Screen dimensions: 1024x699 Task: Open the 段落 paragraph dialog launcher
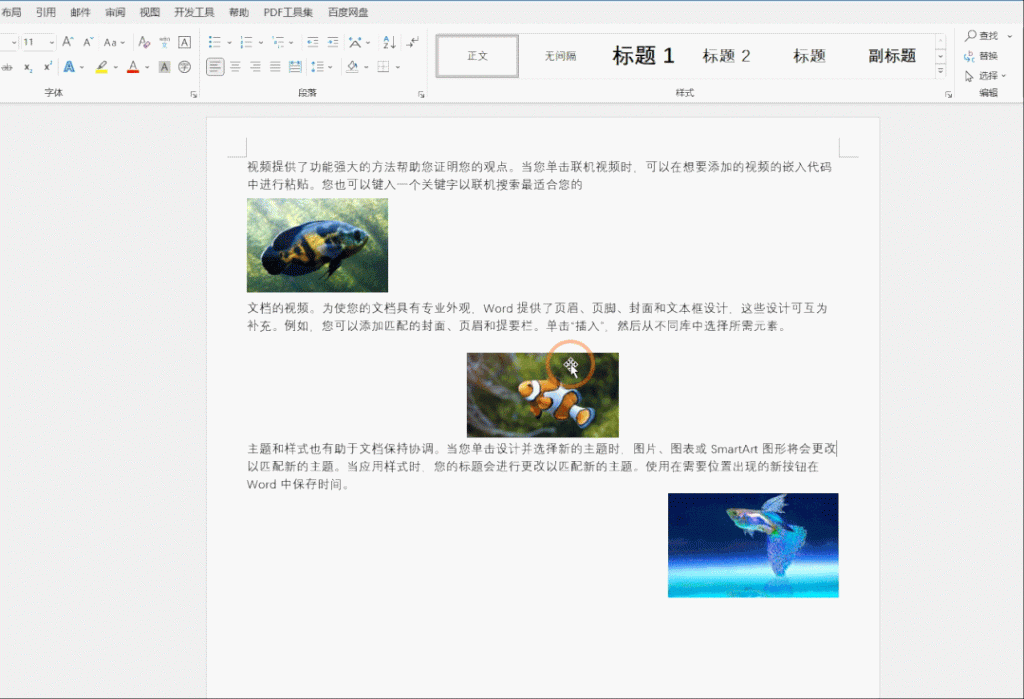[x=421, y=95]
